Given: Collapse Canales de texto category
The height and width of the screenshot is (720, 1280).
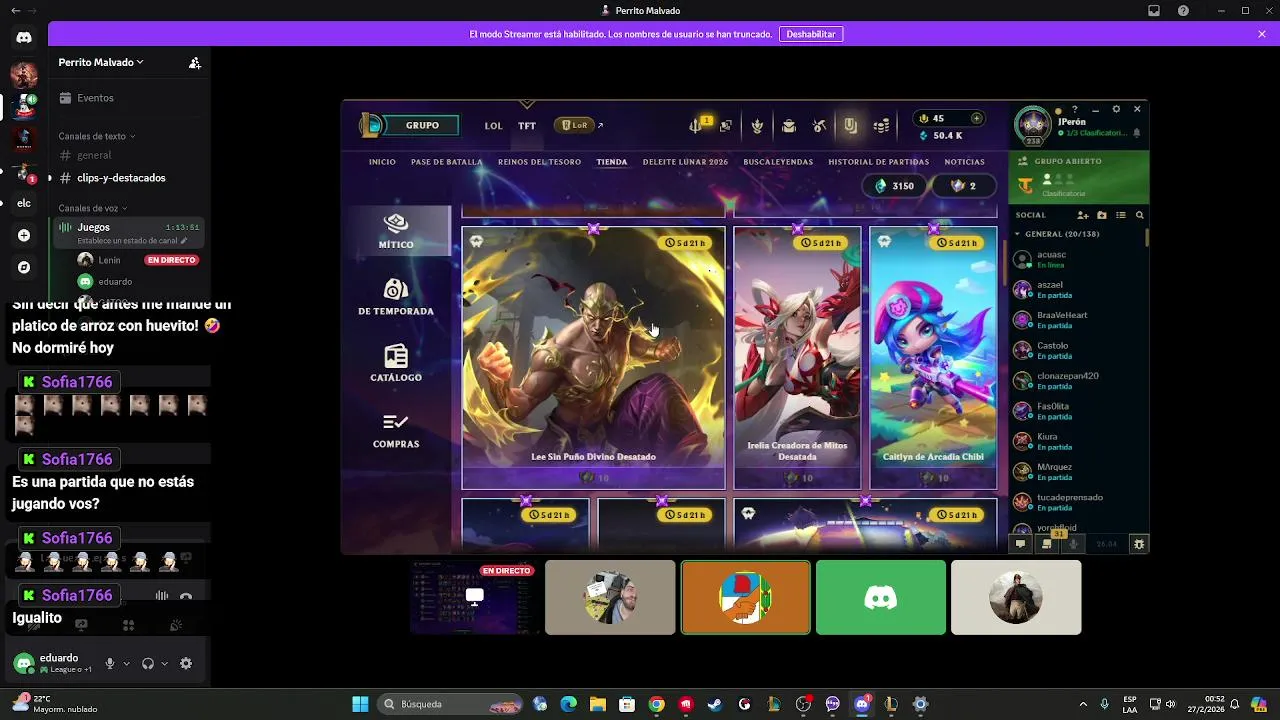Looking at the screenshot, I should pos(96,136).
